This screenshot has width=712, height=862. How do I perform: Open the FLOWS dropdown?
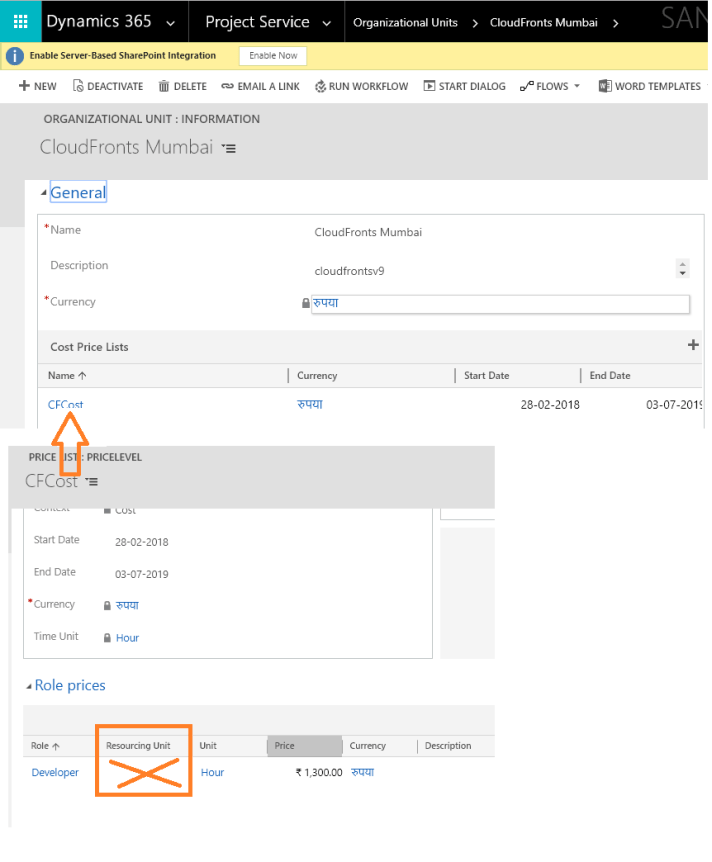click(550, 87)
